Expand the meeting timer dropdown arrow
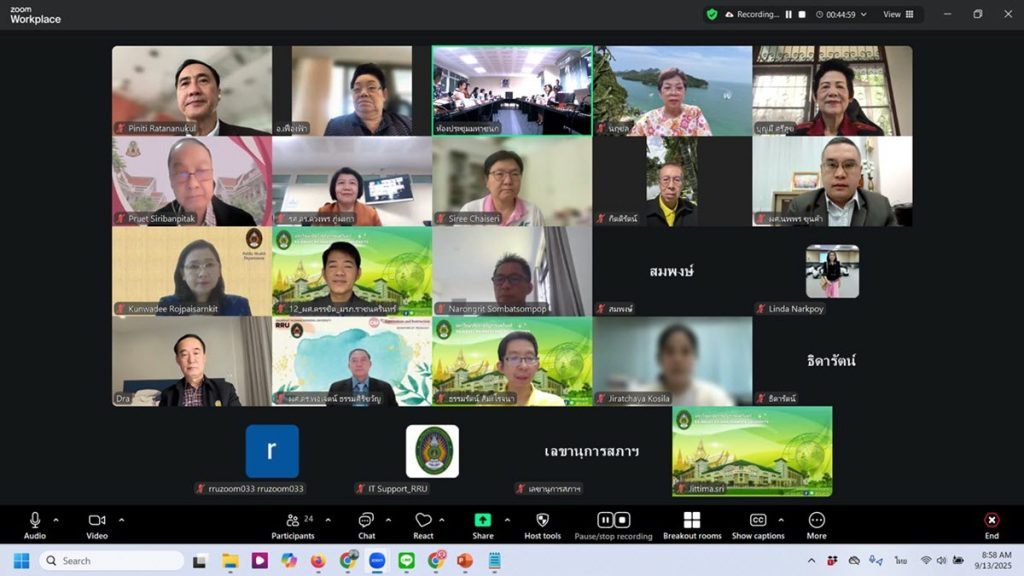Screen dimensions: 1024x576 (x=866, y=15)
